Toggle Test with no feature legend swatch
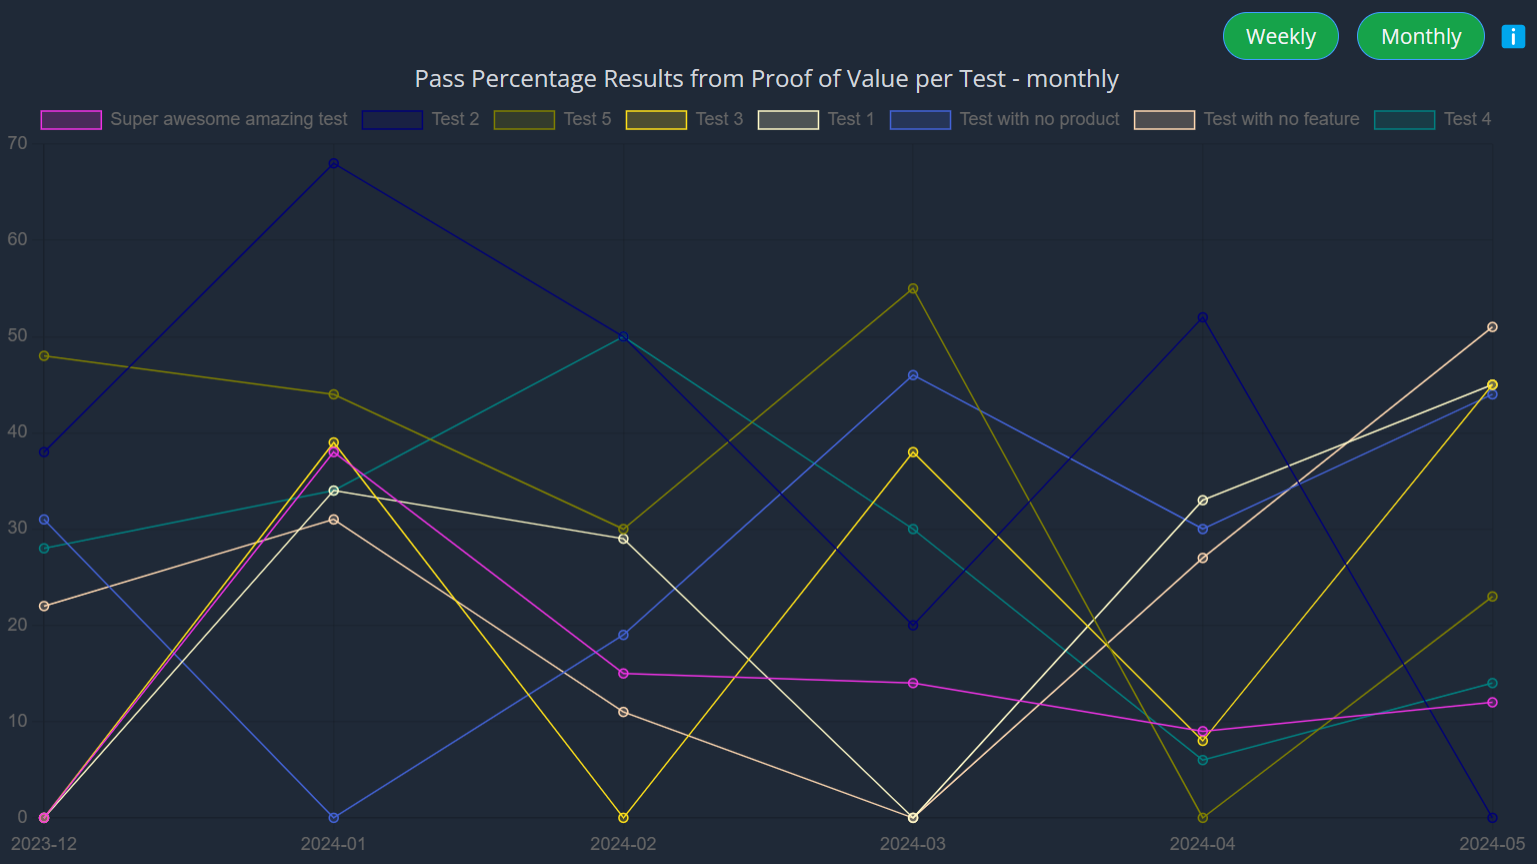1537x864 pixels. [1164, 120]
